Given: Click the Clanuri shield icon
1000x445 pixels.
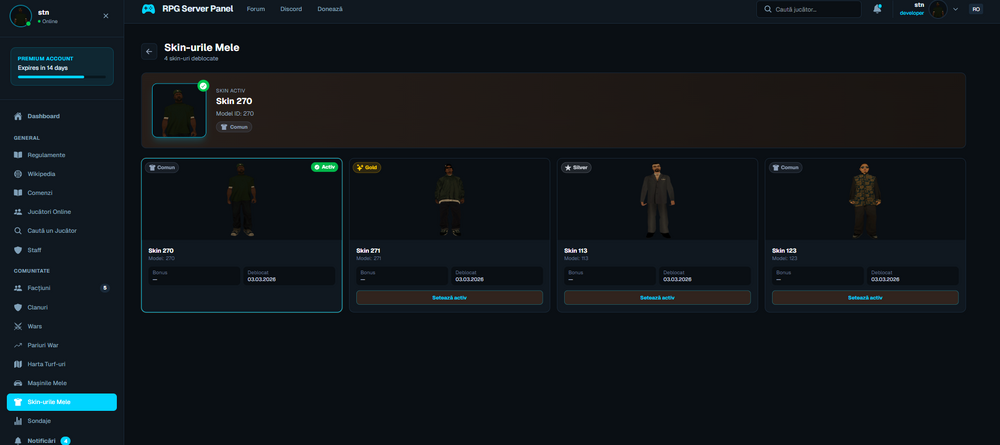Looking at the screenshot, I should point(18,307).
